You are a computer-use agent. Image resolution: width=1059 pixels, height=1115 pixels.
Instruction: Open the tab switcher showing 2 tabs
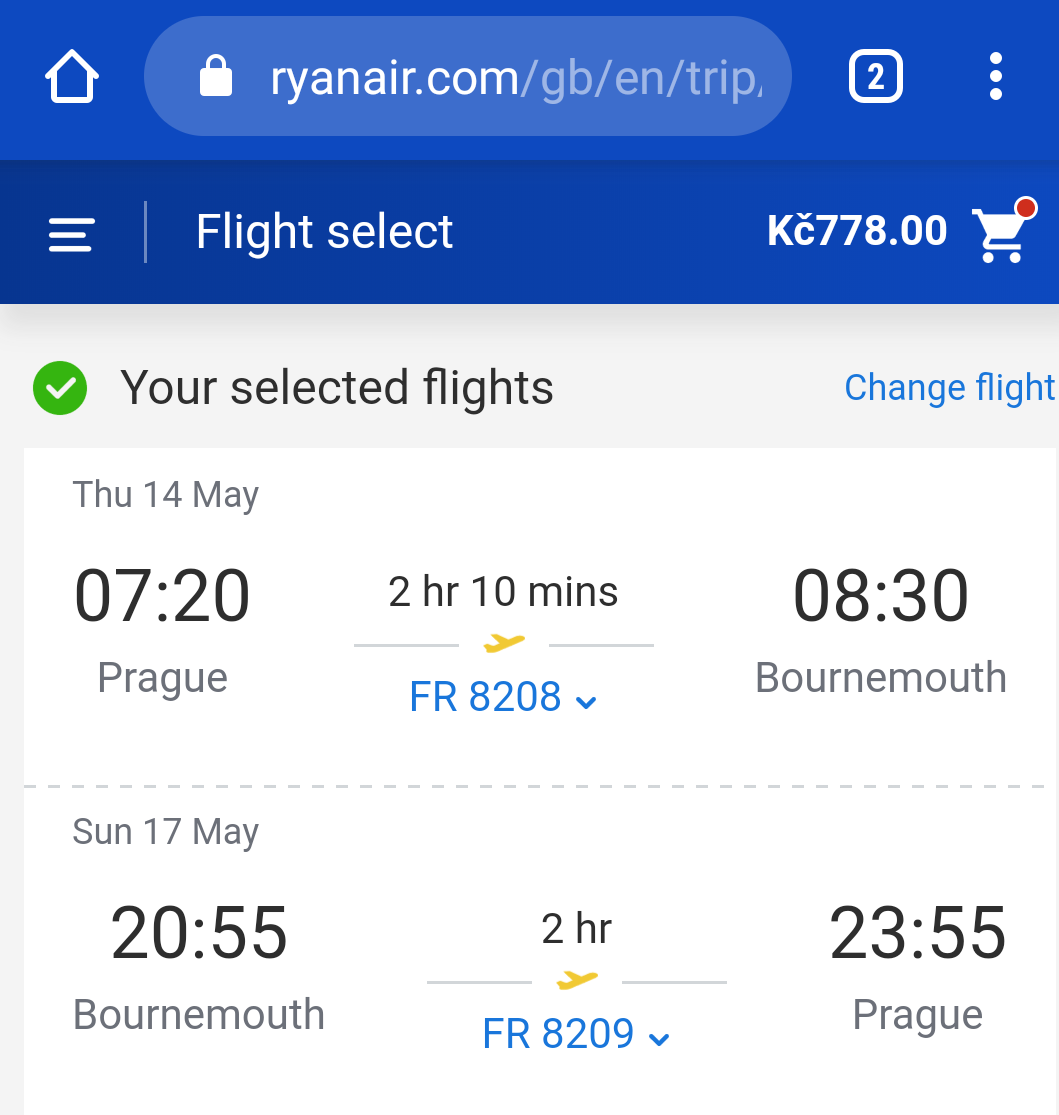tap(876, 76)
